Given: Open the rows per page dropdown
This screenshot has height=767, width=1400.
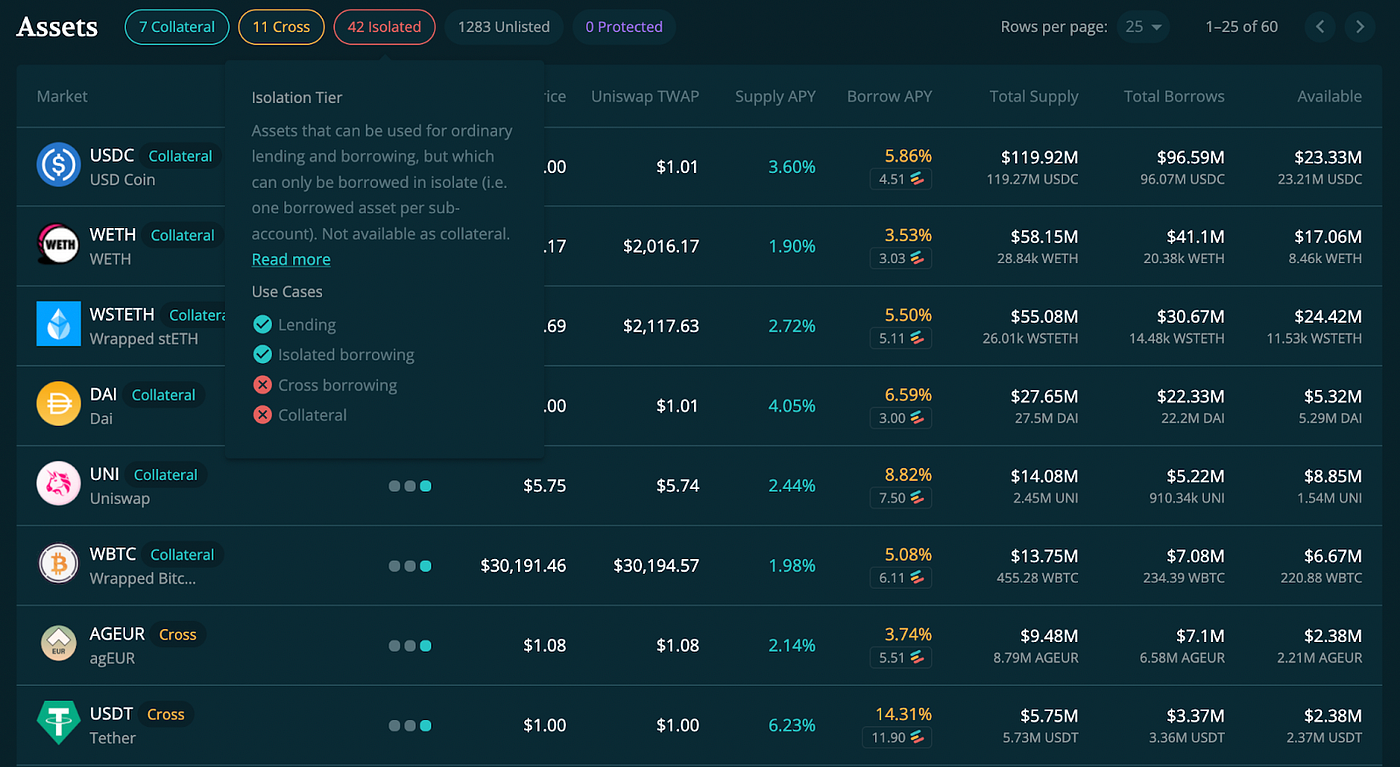Looking at the screenshot, I should pyautogui.click(x=1144, y=27).
